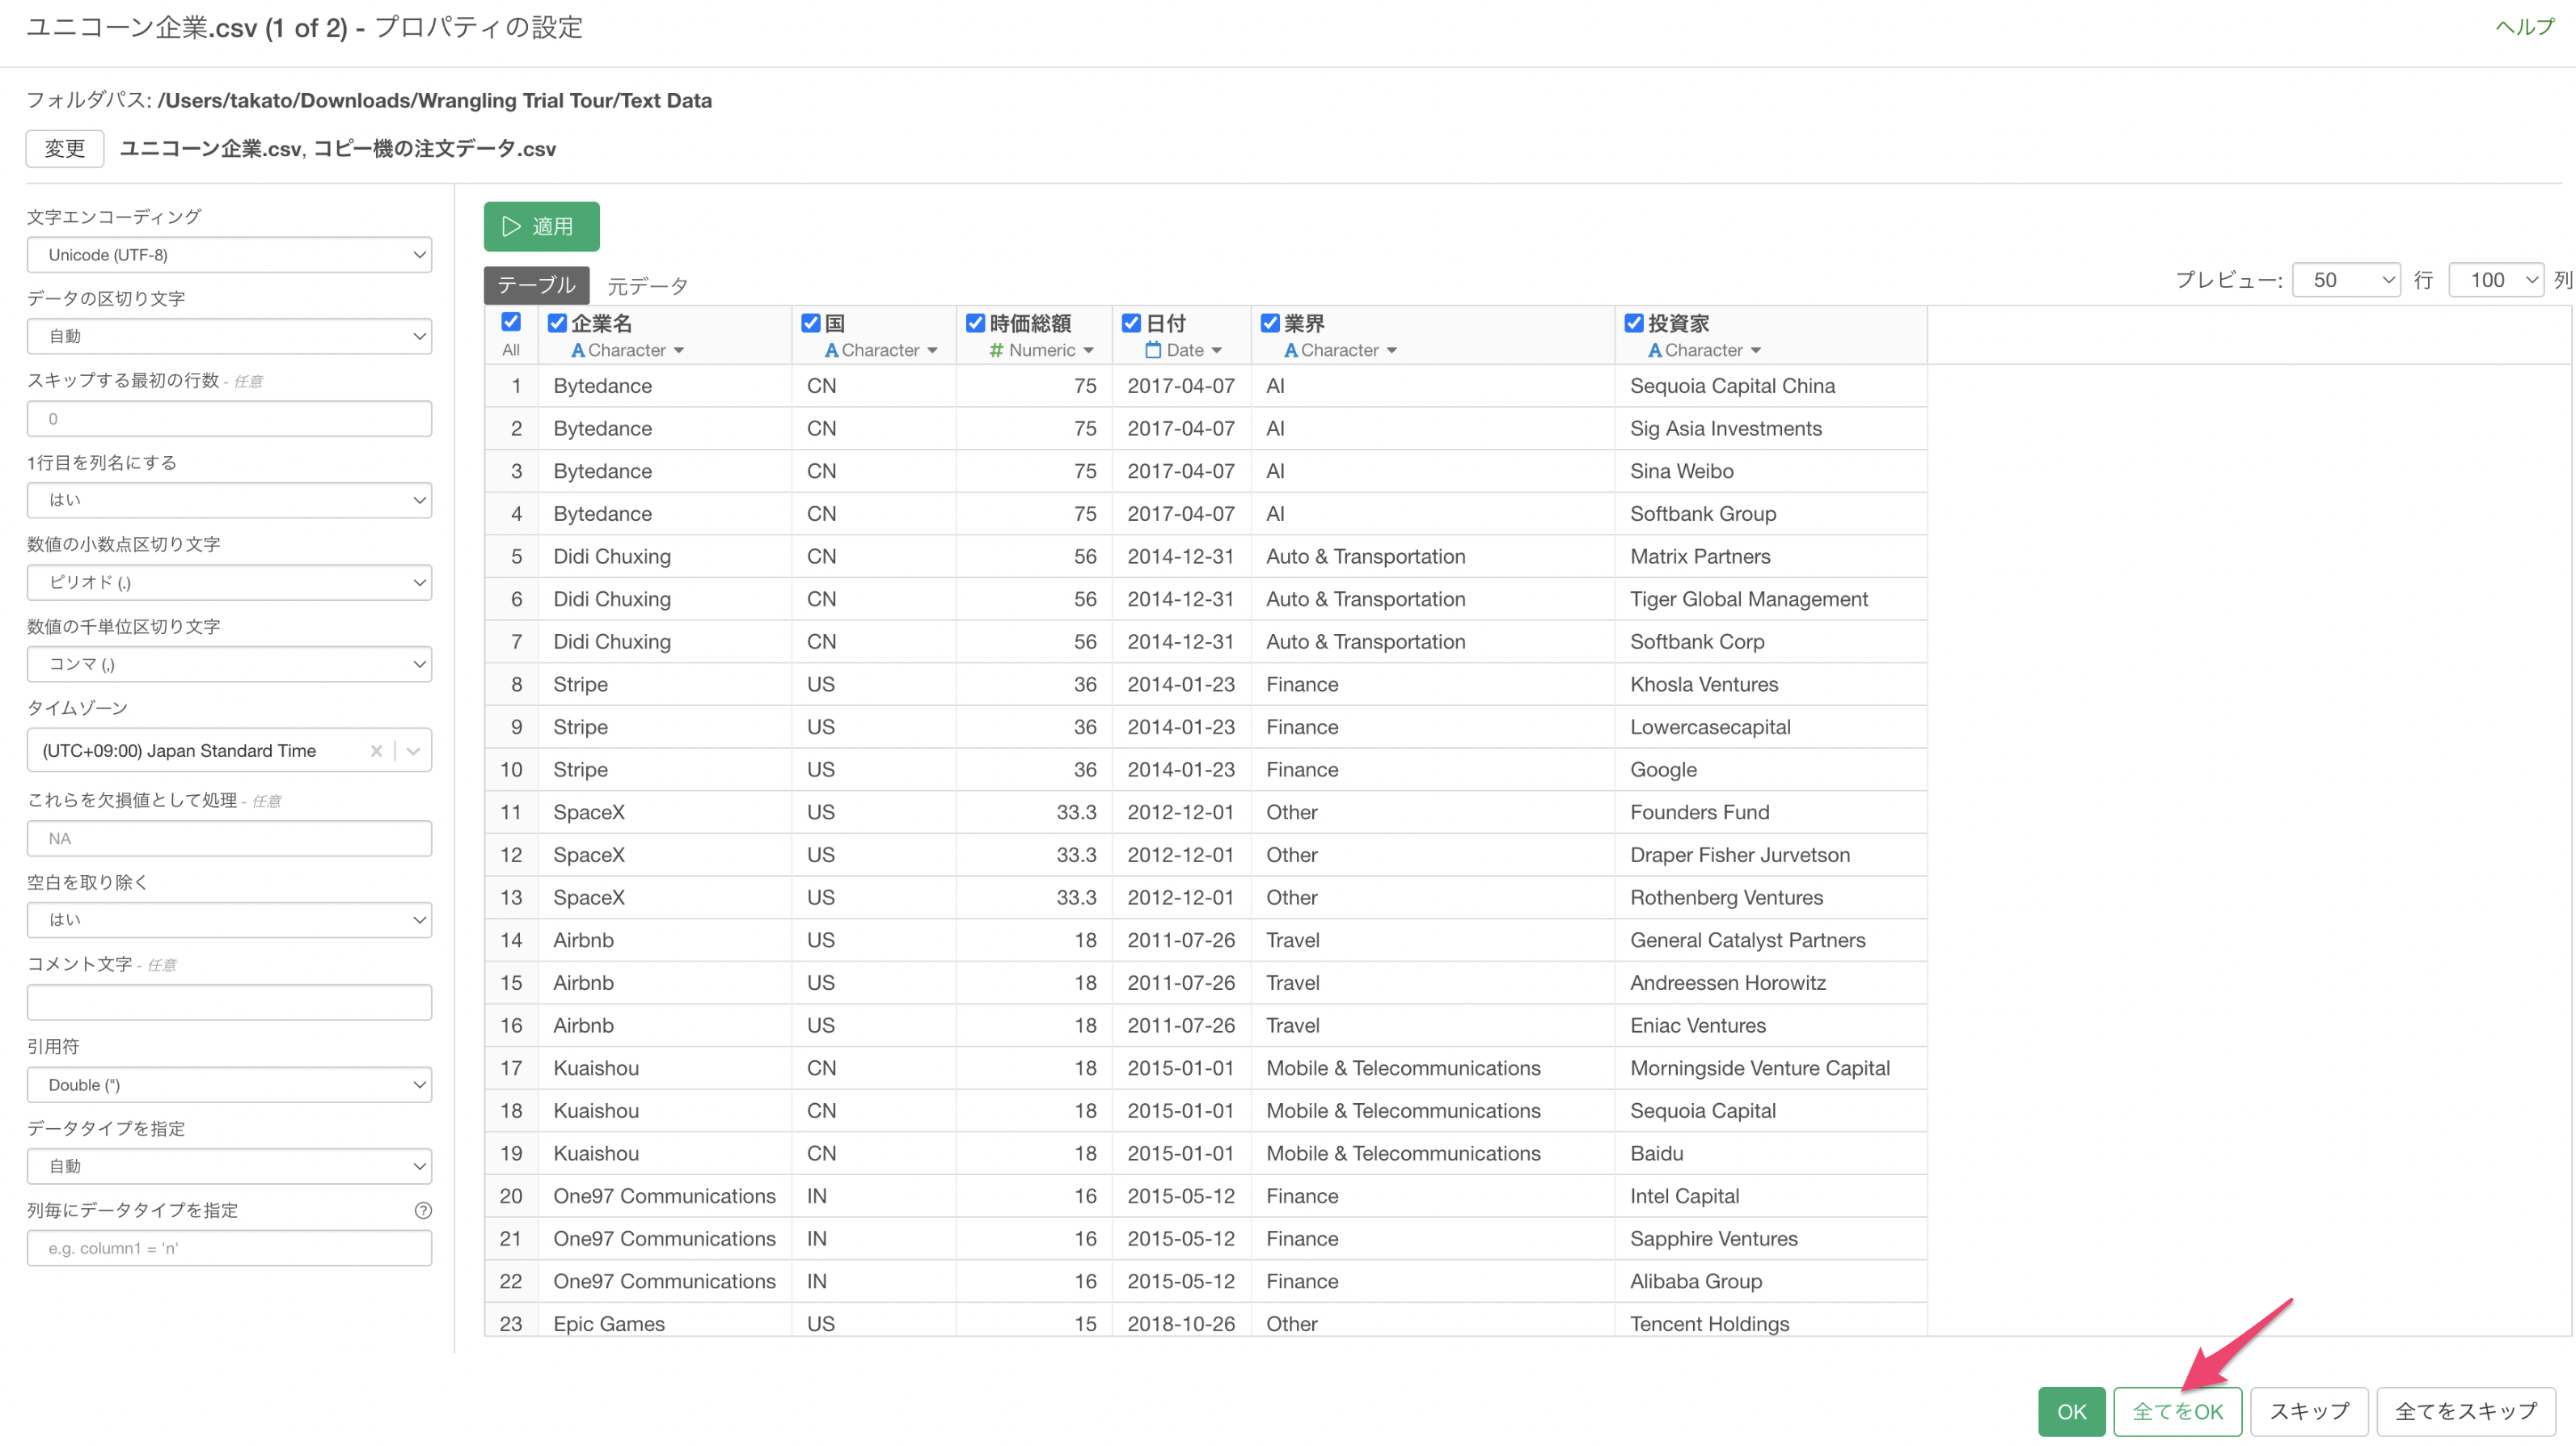The height and width of the screenshot is (1446, 2576).
Task: Click the green 適用 button
Action: pyautogui.click(x=542, y=227)
